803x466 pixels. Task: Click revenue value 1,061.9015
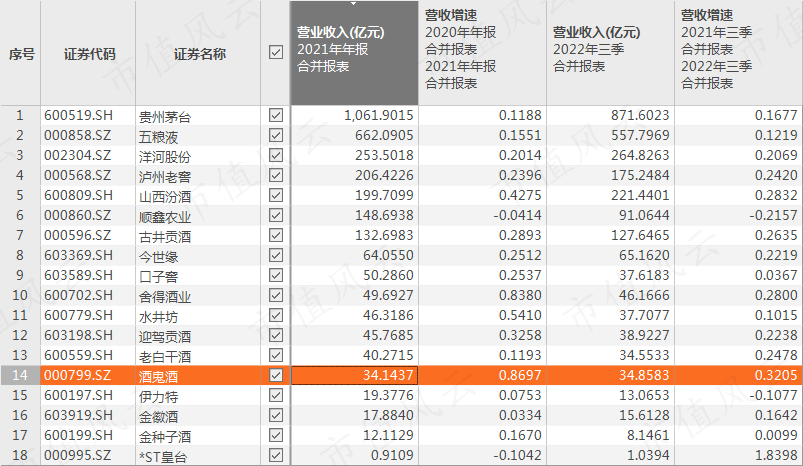point(378,115)
